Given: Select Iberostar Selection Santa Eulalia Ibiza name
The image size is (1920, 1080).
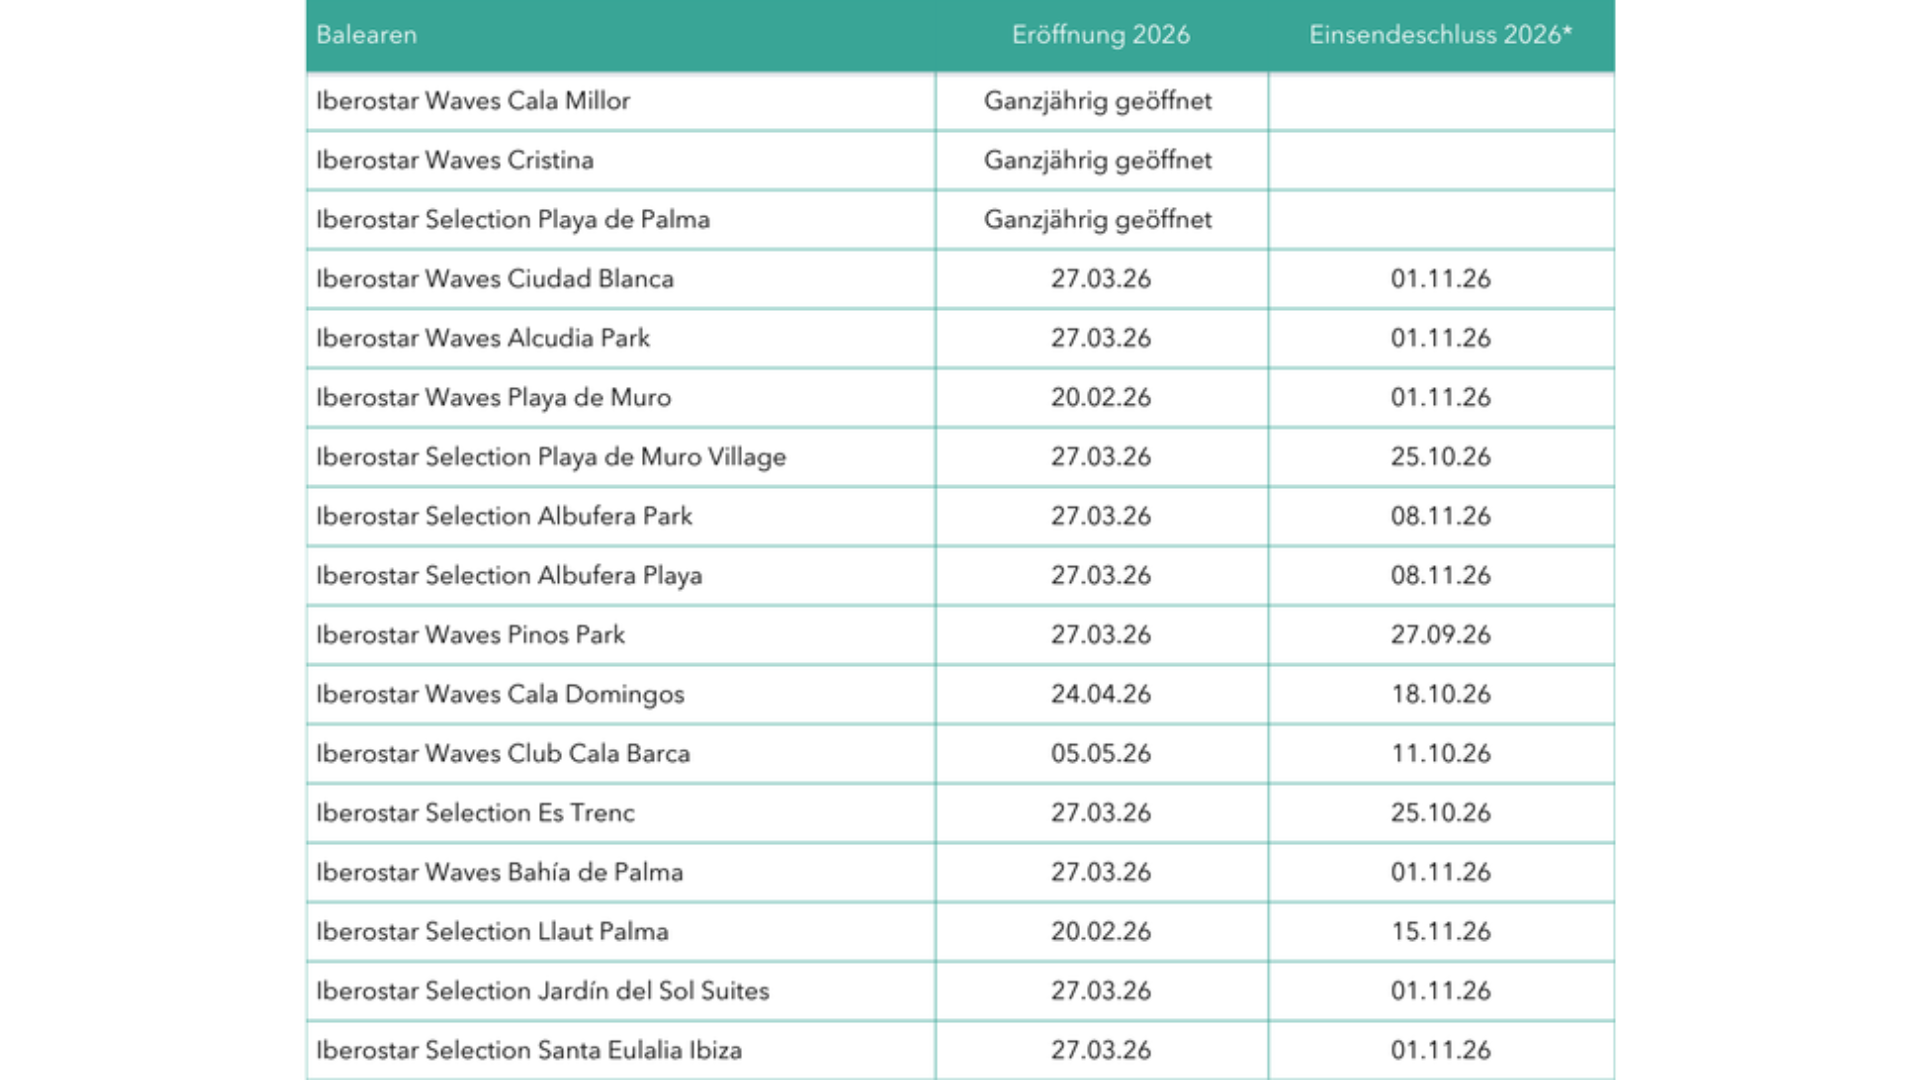Looking at the screenshot, I should click(x=529, y=1050).
